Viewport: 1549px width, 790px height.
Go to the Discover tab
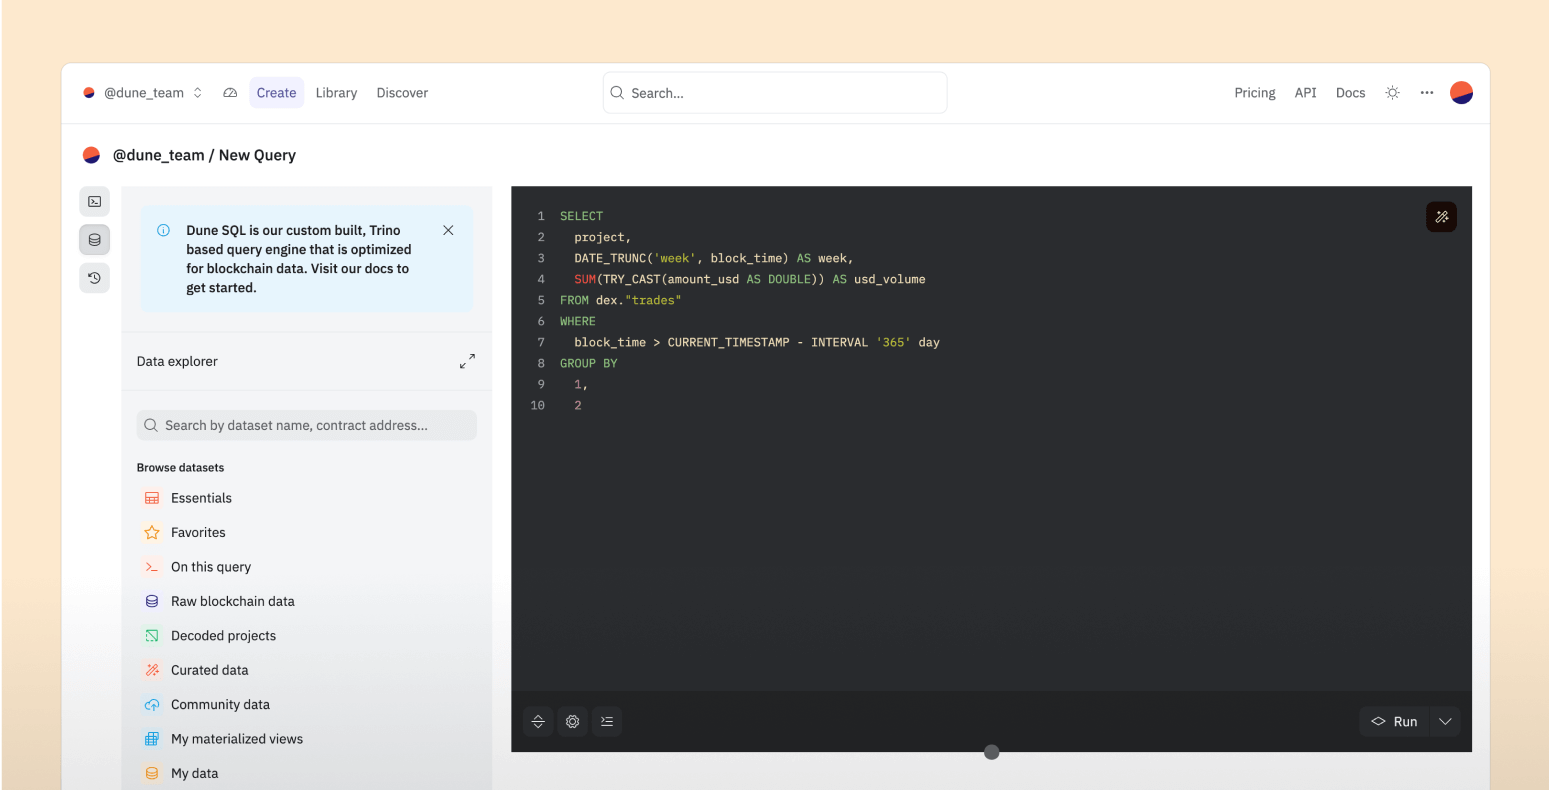[402, 92]
